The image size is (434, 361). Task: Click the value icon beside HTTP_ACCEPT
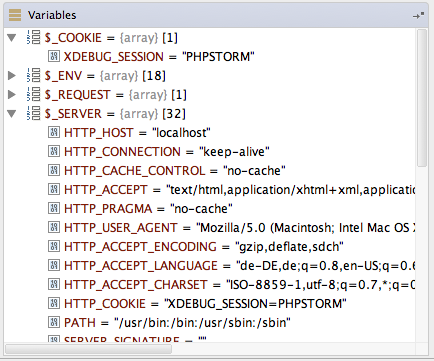pos(54,189)
